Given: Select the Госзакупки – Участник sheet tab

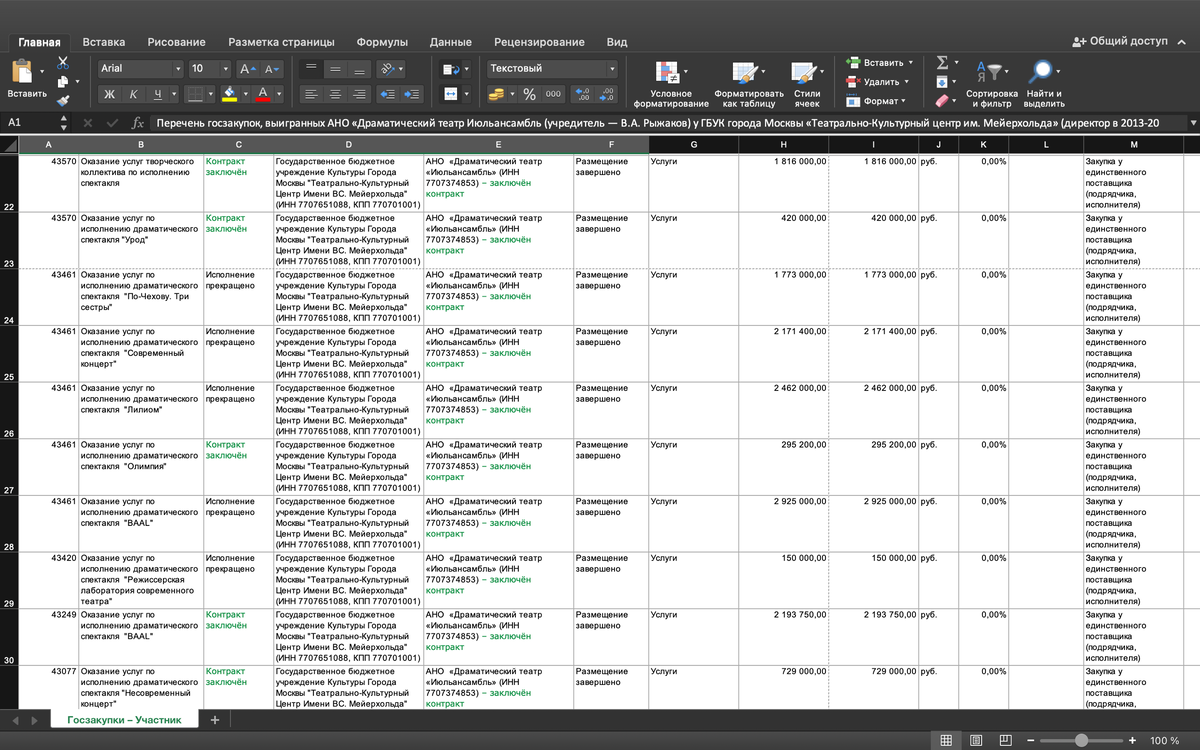Looking at the screenshot, I should (x=124, y=720).
